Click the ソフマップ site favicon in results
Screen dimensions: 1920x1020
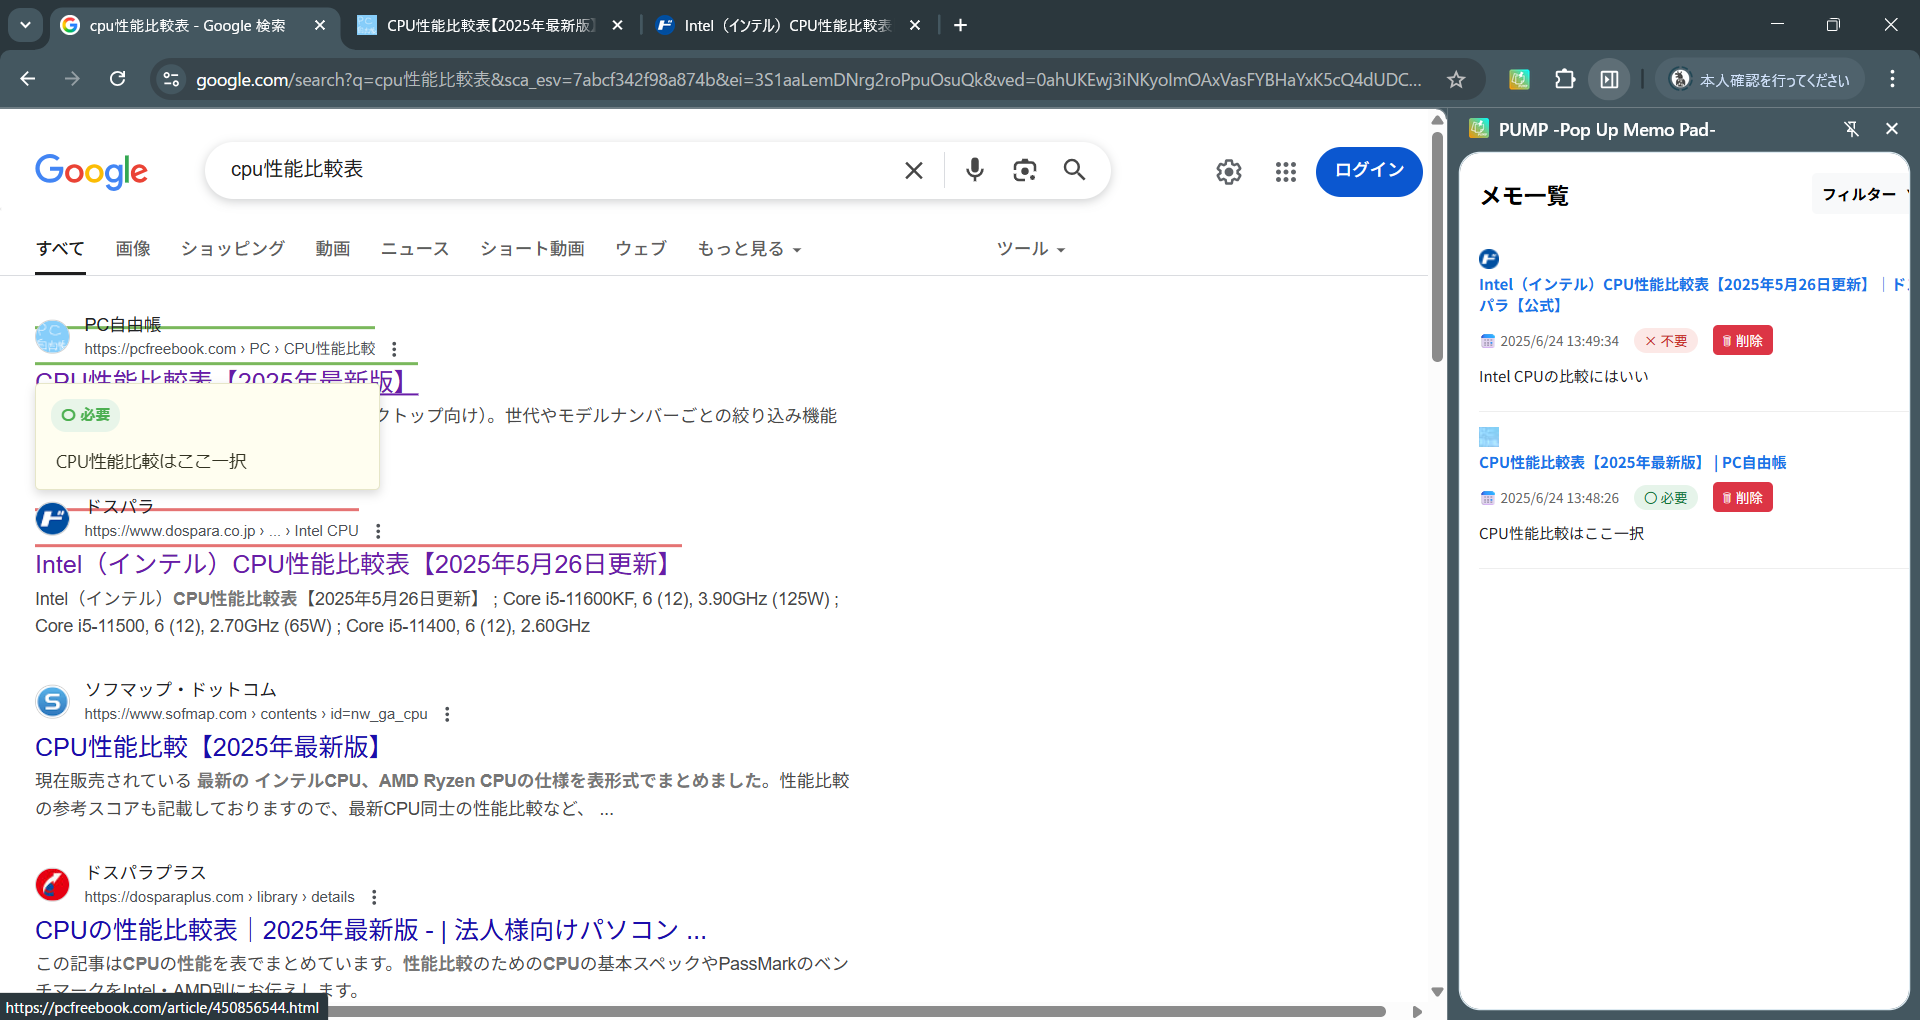52,702
